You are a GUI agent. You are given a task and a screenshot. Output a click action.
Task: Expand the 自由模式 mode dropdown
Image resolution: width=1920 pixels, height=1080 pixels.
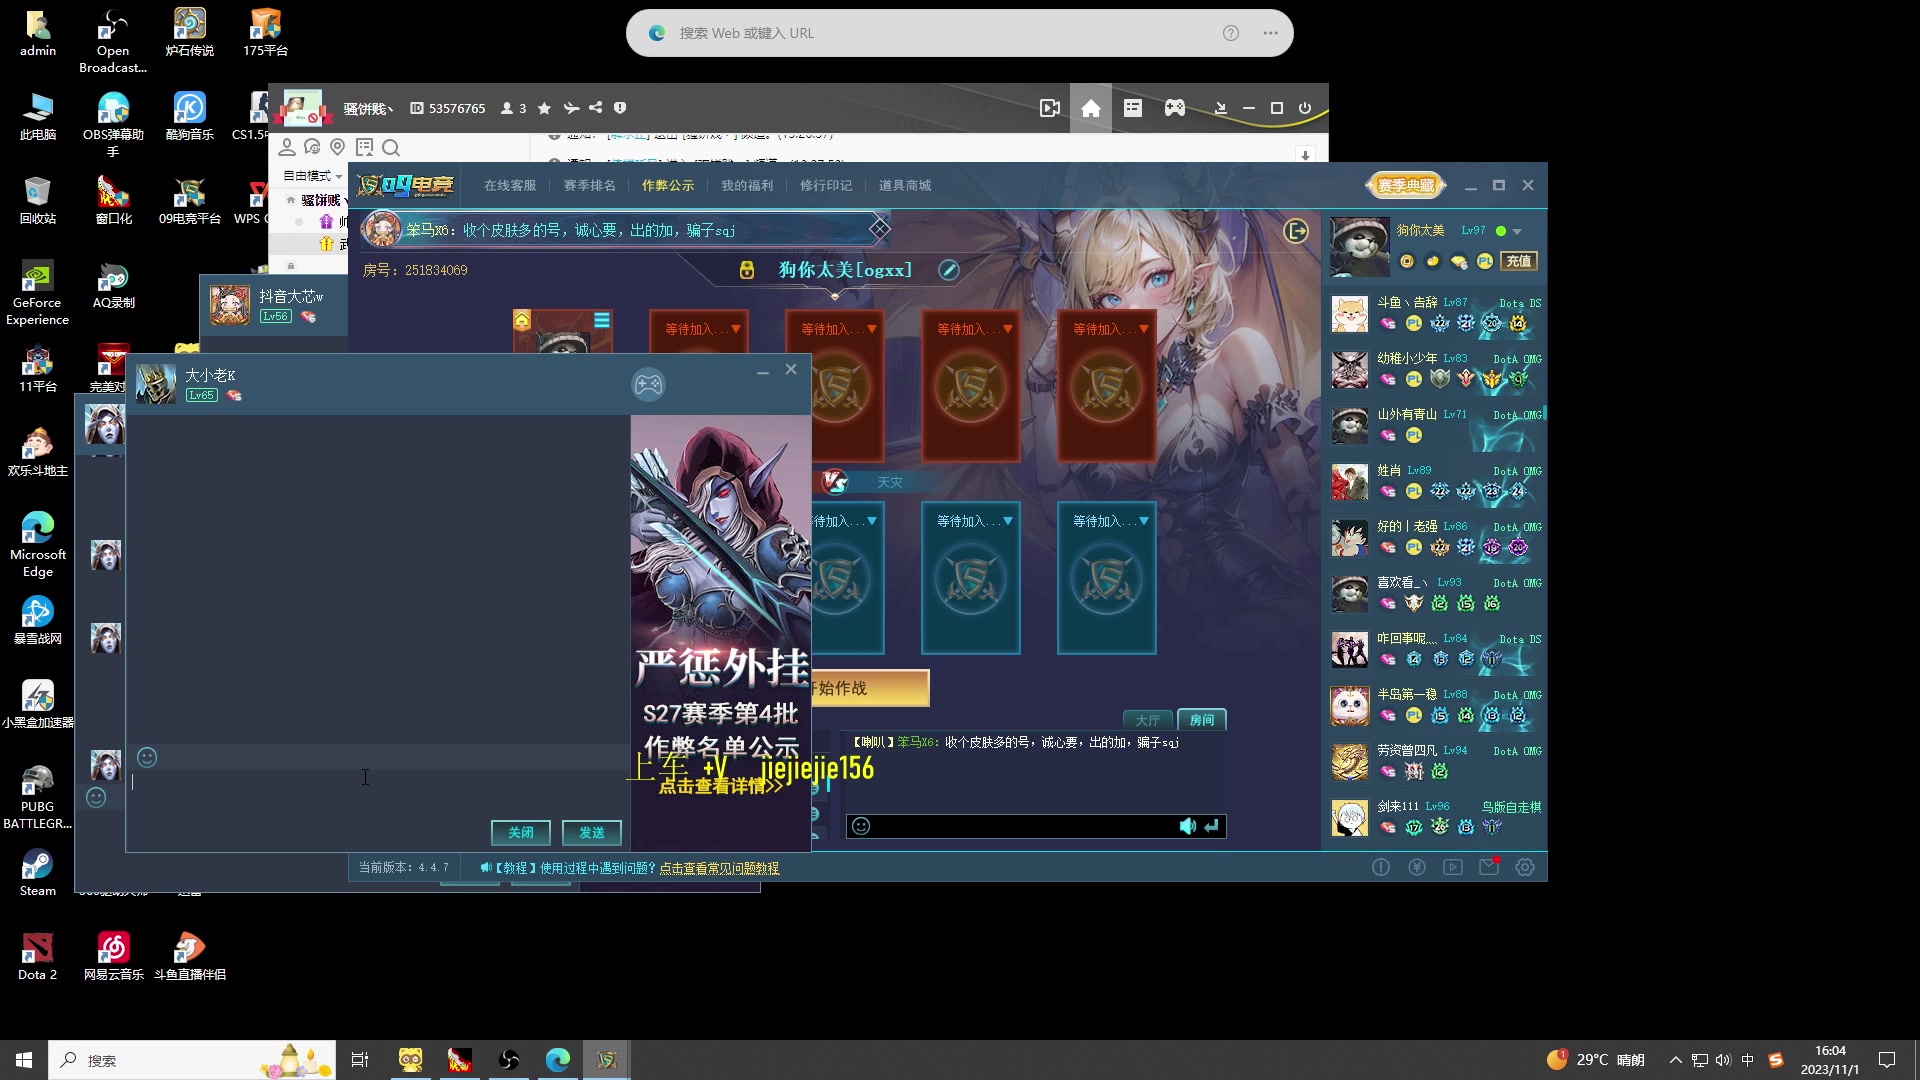[313, 176]
